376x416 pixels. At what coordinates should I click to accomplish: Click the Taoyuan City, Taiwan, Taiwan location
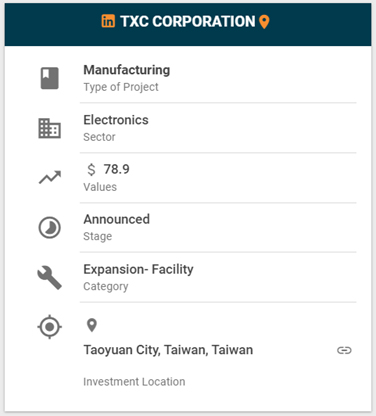pos(168,350)
